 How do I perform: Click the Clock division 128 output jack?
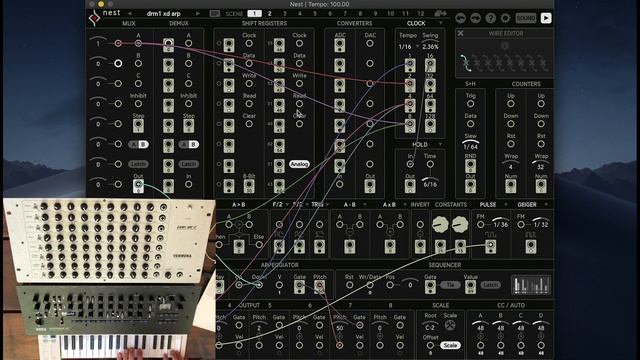click(430, 125)
